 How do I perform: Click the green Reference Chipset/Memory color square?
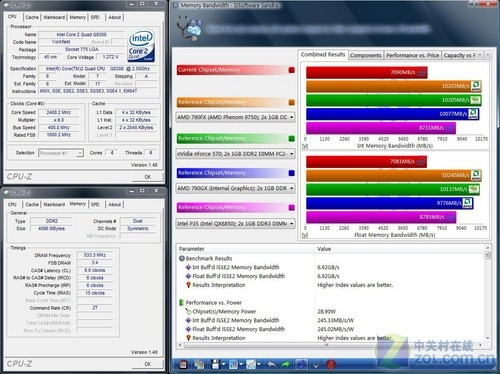(291, 138)
